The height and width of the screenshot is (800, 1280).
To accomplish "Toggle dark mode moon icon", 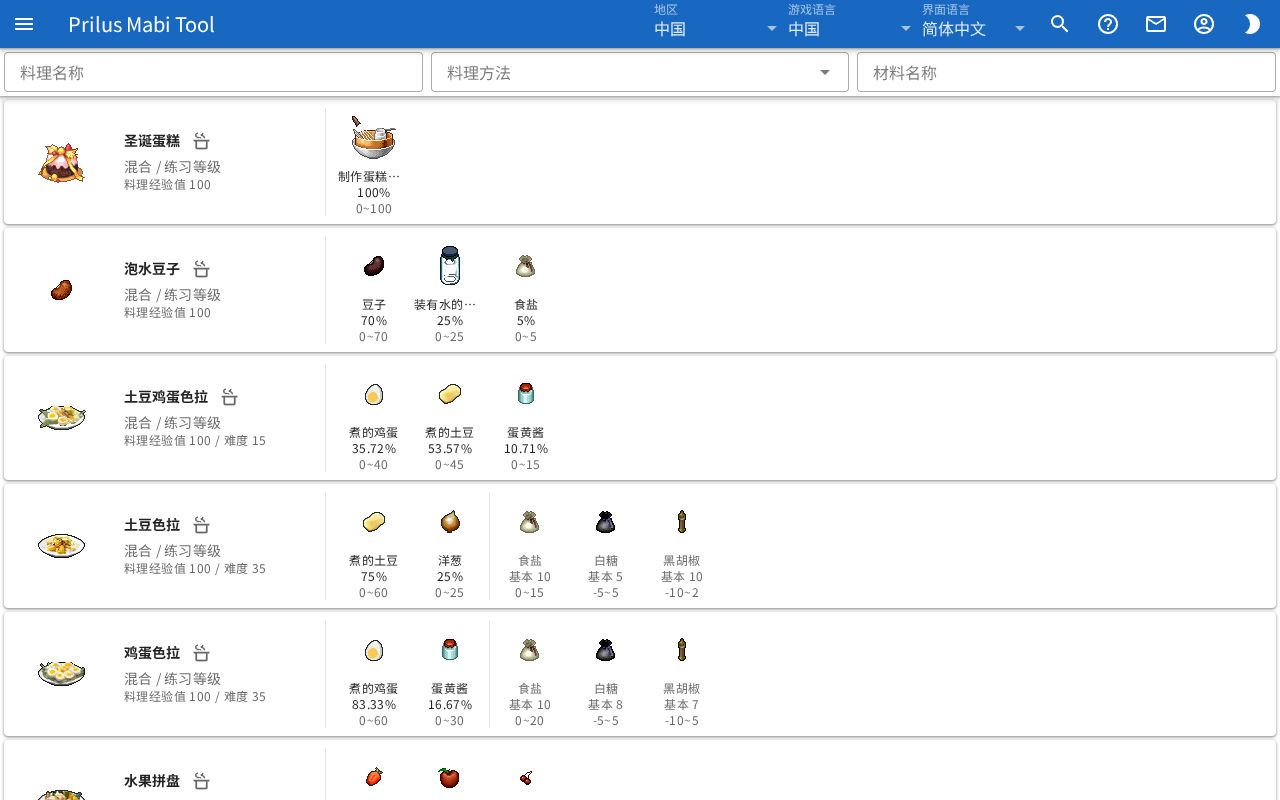I will (x=1252, y=24).
